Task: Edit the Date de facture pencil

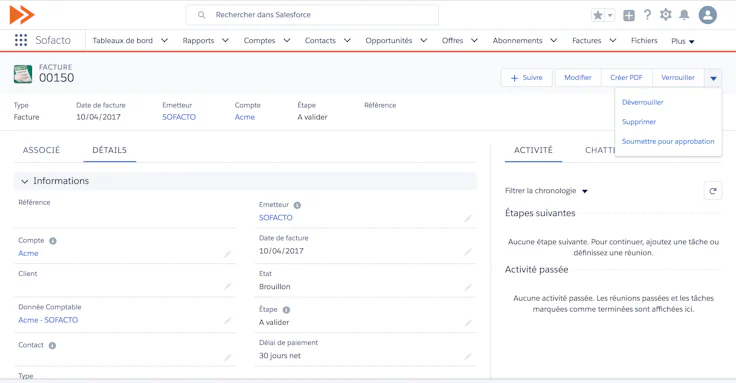Action: pos(468,252)
